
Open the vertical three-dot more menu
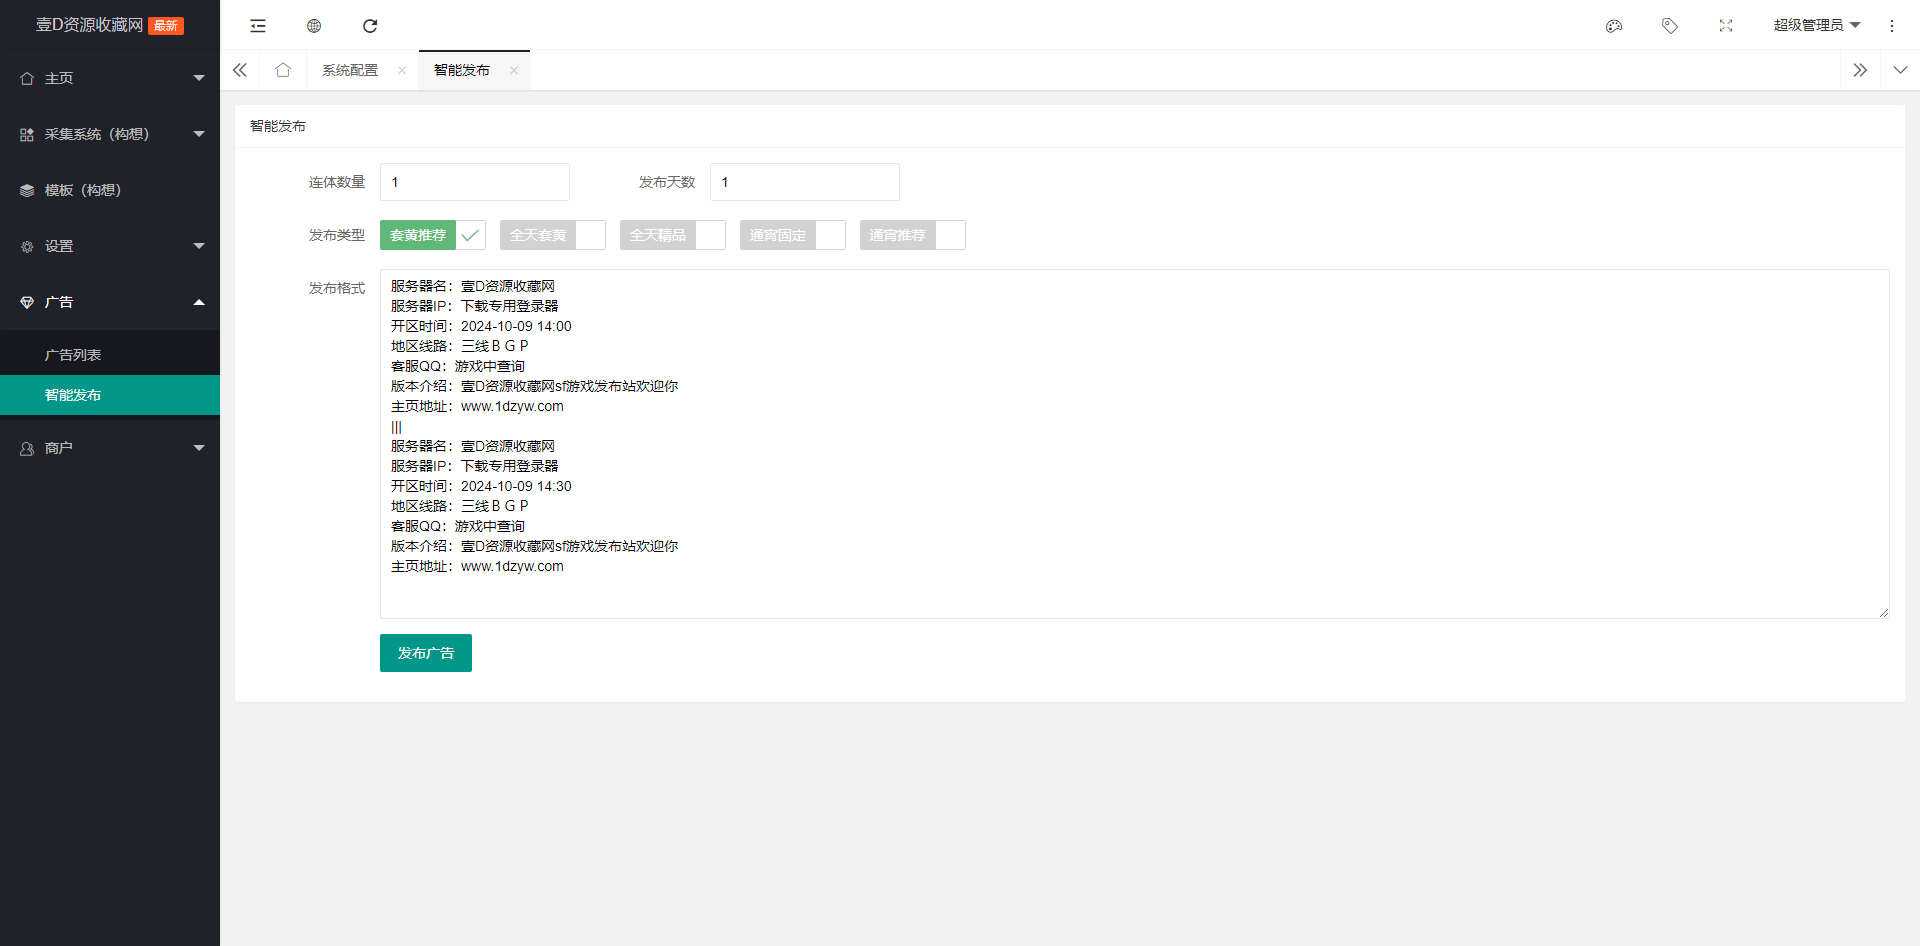(x=1892, y=26)
